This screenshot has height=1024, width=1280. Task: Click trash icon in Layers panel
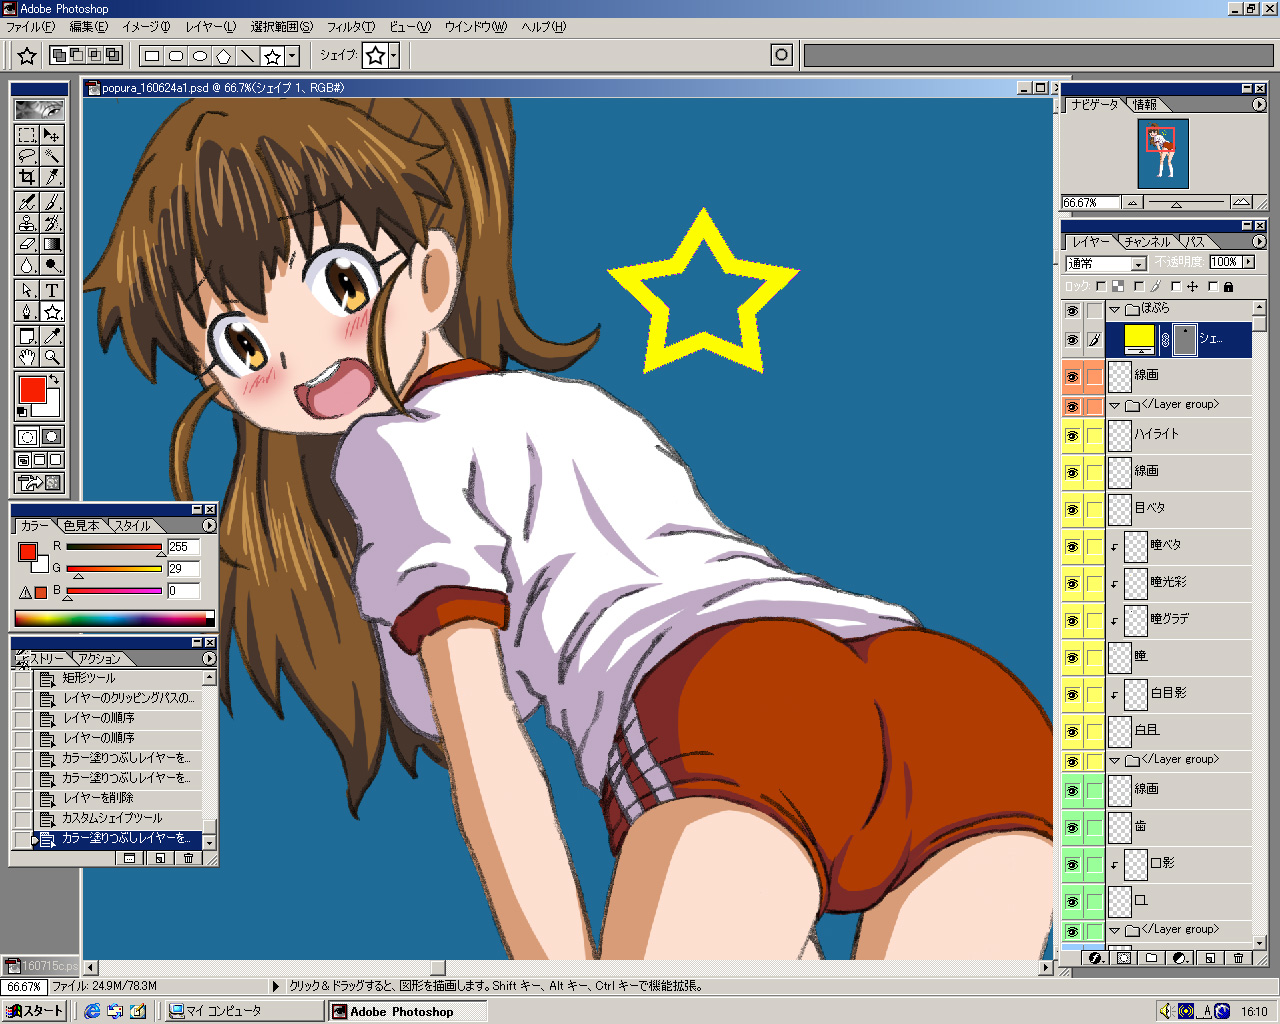[1238, 958]
